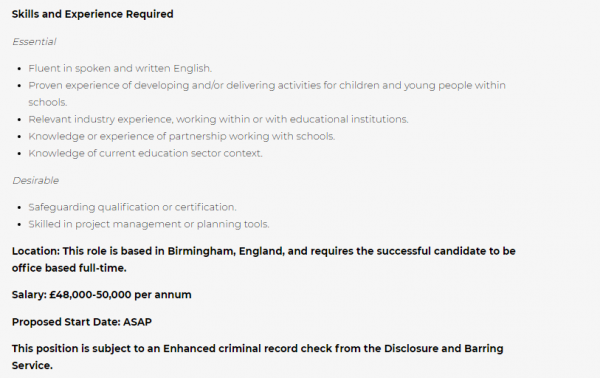This screenshot has height=378, width=600.
Task: Click the office based full-time text
Action: pos(69,268)
